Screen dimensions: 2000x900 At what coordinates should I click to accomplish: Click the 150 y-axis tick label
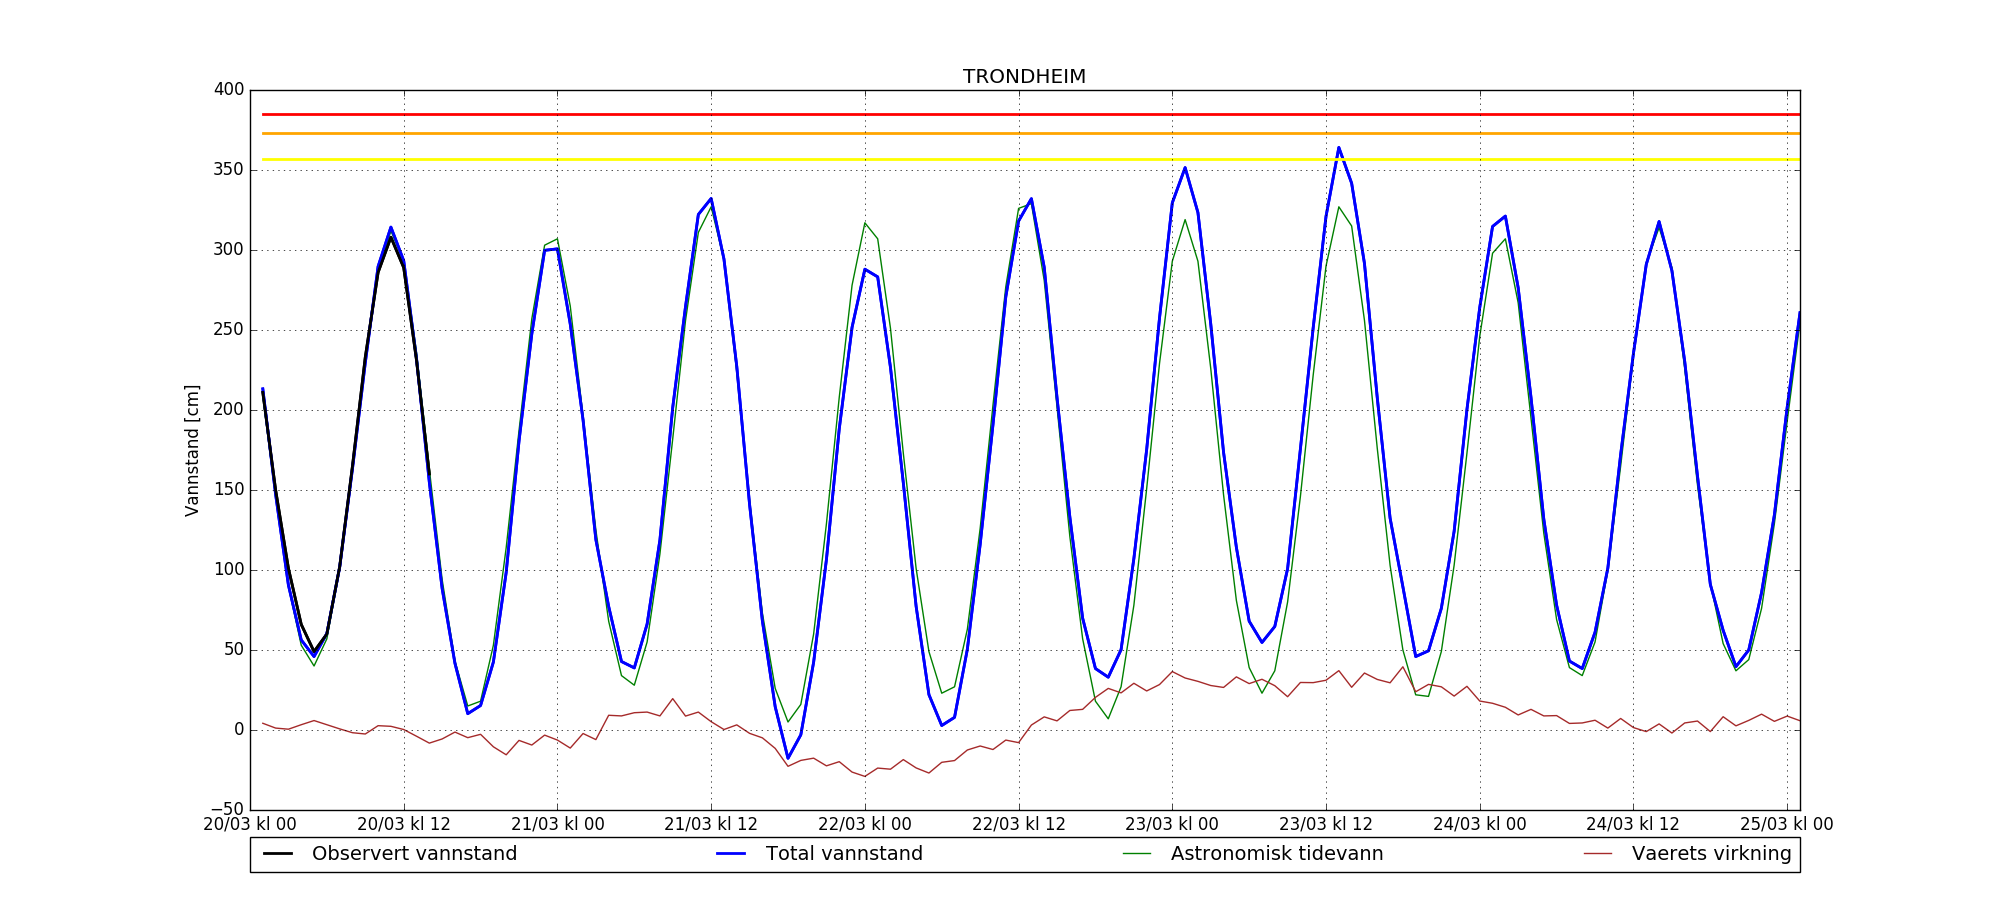point(229,490)
